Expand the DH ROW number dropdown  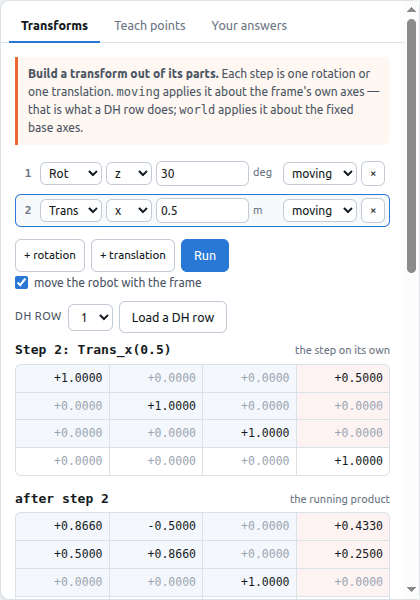(x=90, y=317)
